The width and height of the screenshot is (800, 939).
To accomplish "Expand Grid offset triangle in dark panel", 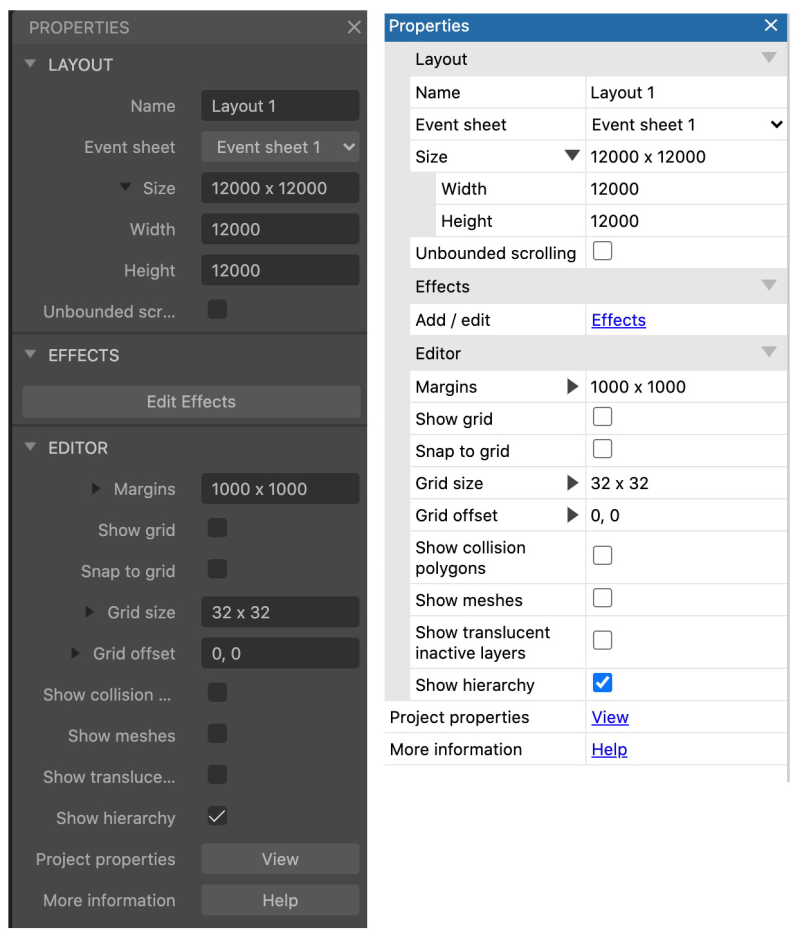I will (x=75, y=653).
